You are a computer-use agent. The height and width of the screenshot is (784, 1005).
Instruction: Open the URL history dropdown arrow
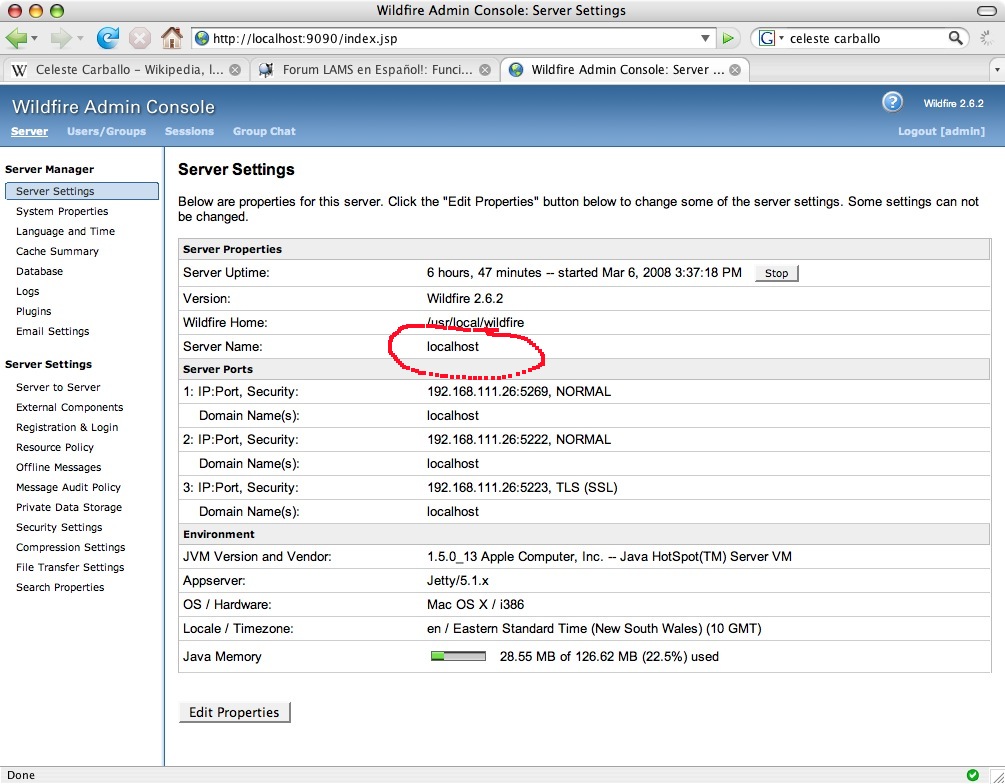706,38
